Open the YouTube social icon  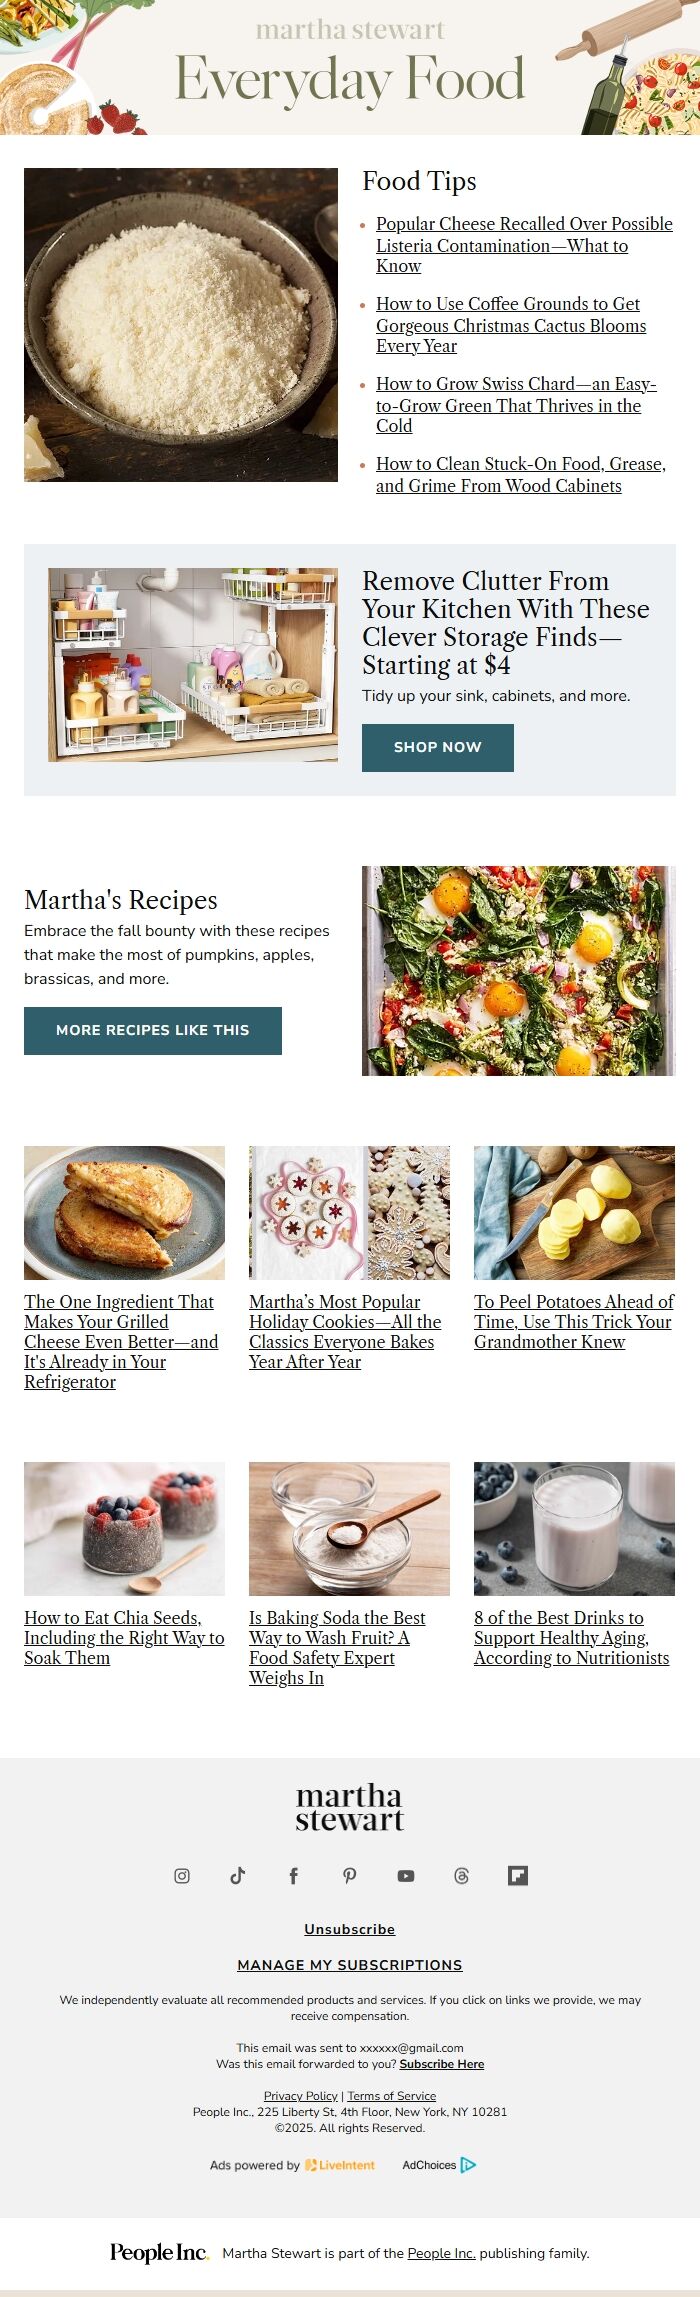point(406,1876)
